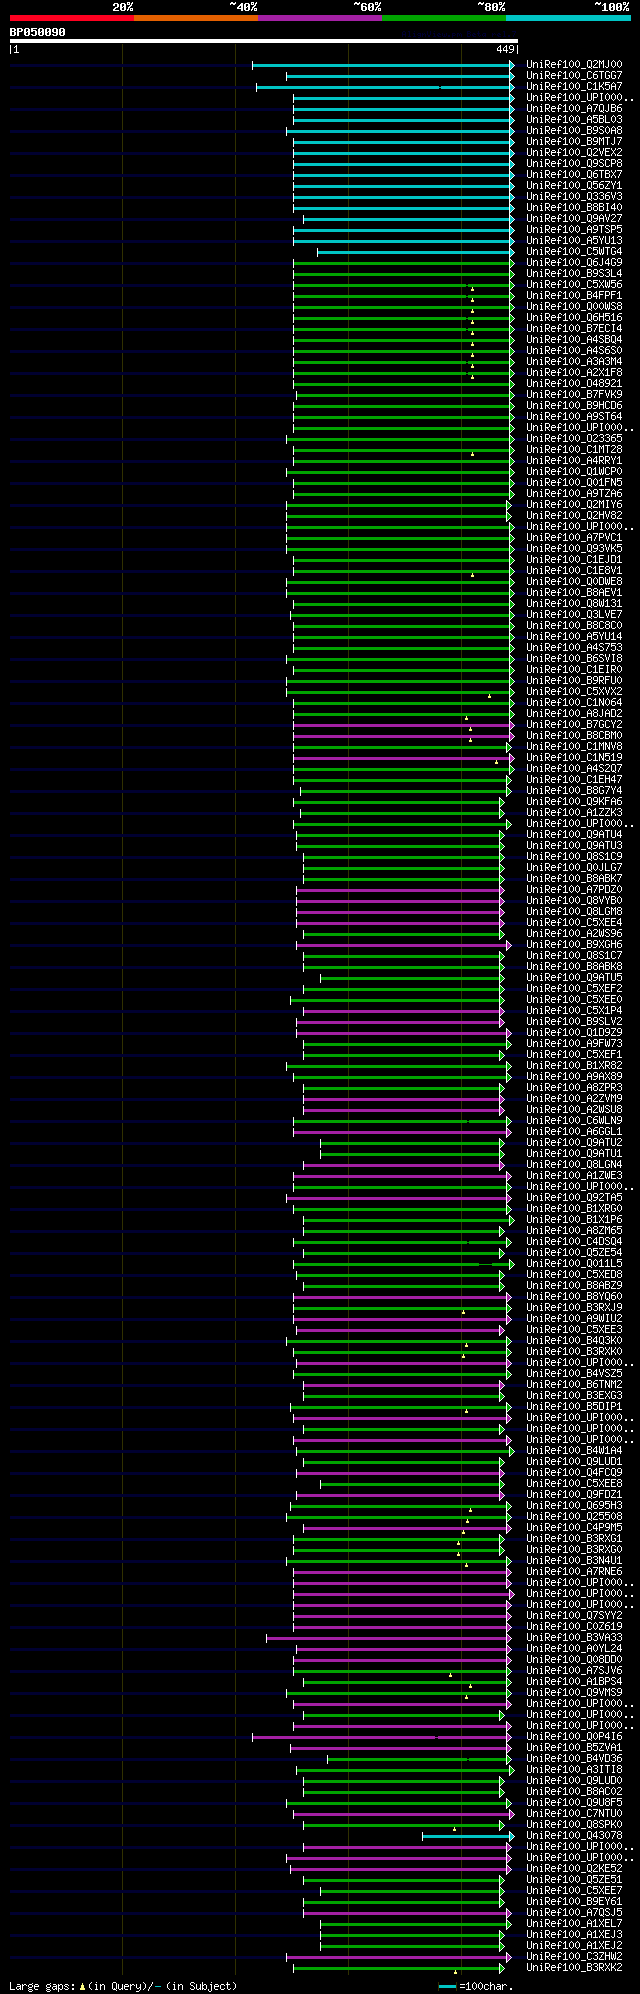Click label UniRef100_C3ZHW2

click(x=574, y=1956)
